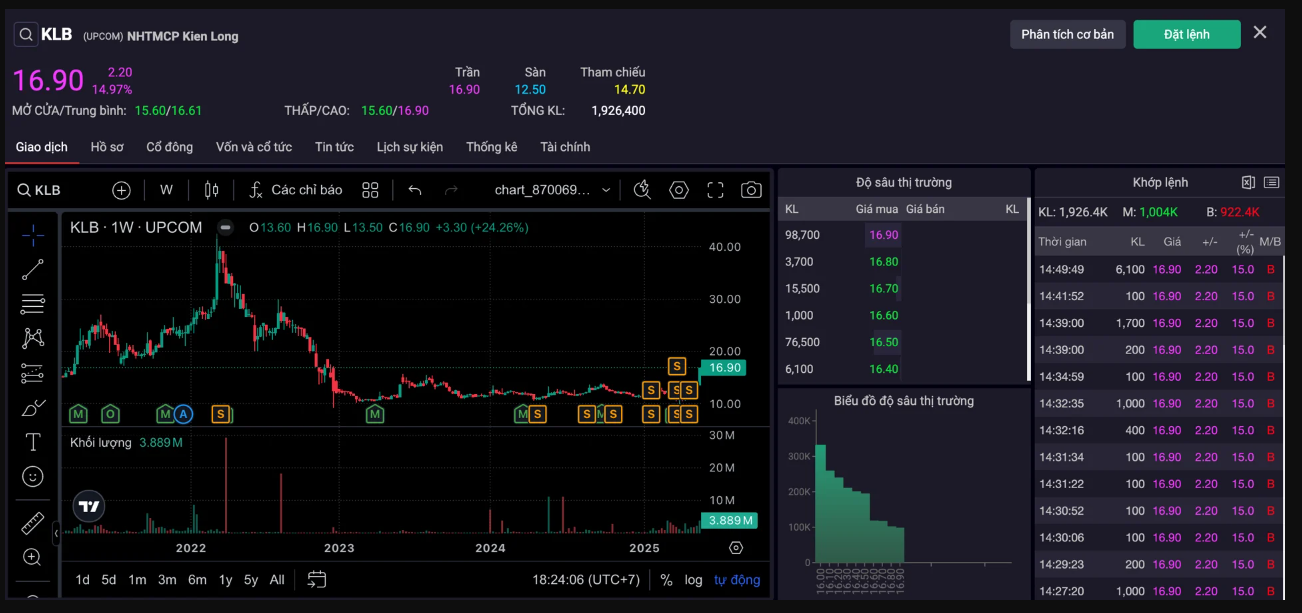Open the Lịch sự kiện tab
This screenshot has height=613, width=1302.
tap(410, 147)
